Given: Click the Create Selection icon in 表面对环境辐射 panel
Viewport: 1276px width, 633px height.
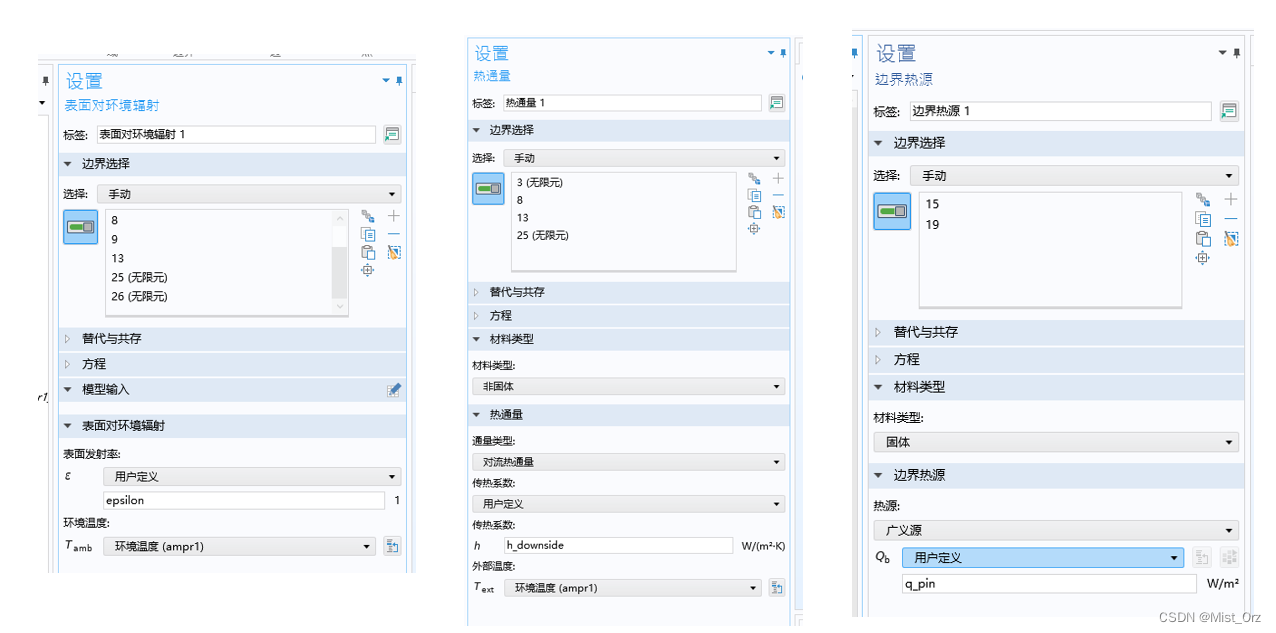Looking at the screenshot, I should (x=367, y=216).
